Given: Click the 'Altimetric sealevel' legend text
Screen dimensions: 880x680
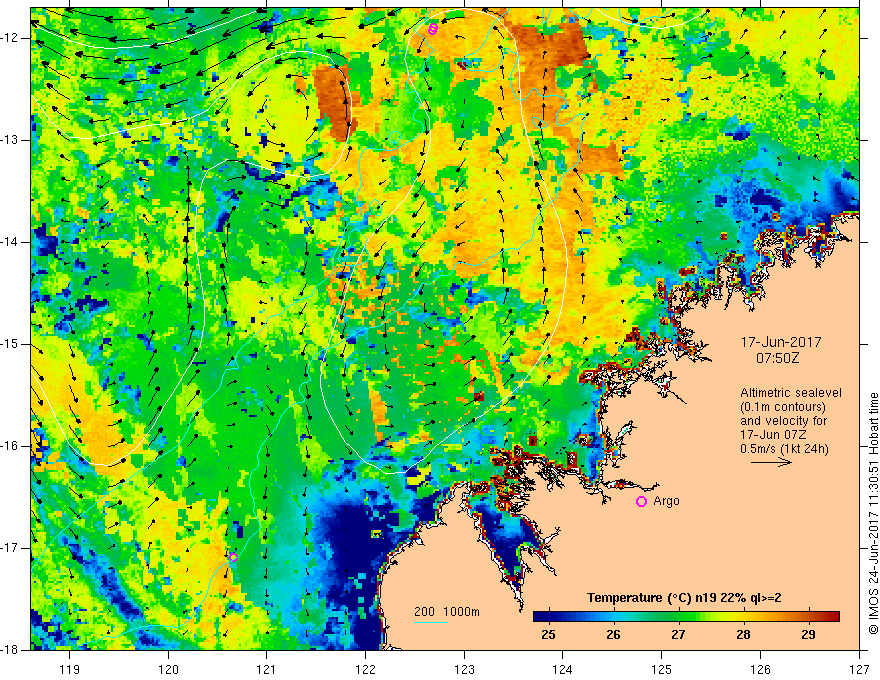Looking at the screenshot, I should (x=791, y=393).
